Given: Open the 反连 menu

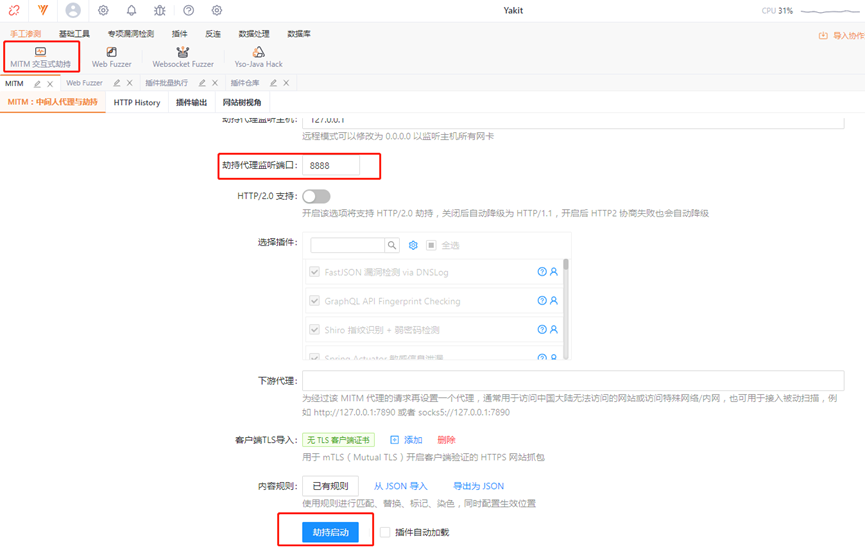Looking at the screenshot, I should 213,34.
